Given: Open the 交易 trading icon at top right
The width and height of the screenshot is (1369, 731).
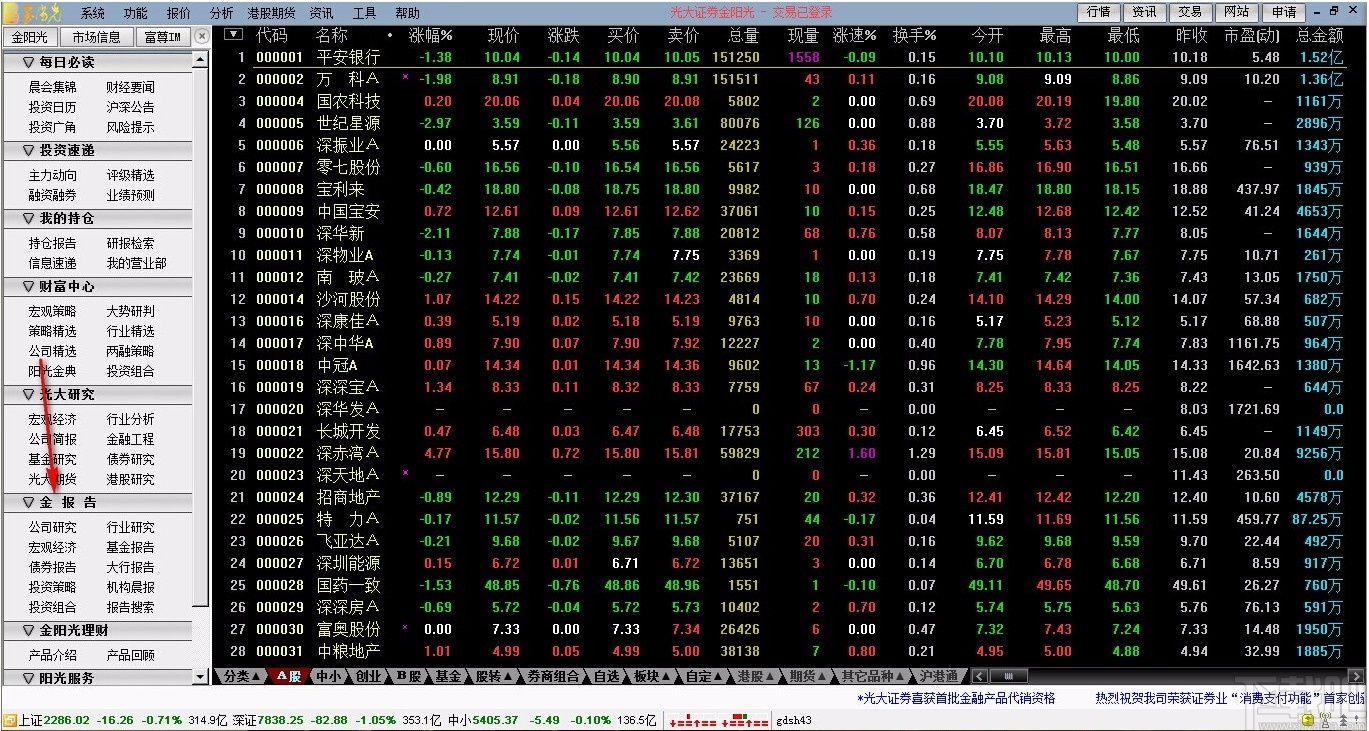Looking at the screenshot, I should [x=1190, y=12].
